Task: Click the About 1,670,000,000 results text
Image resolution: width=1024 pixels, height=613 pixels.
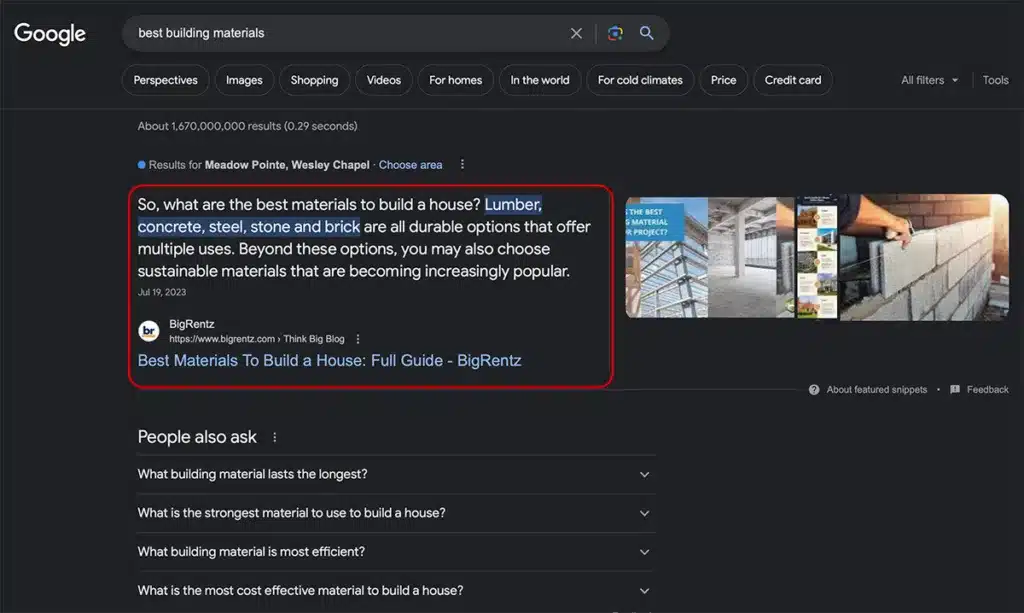Action: [248, 126]
